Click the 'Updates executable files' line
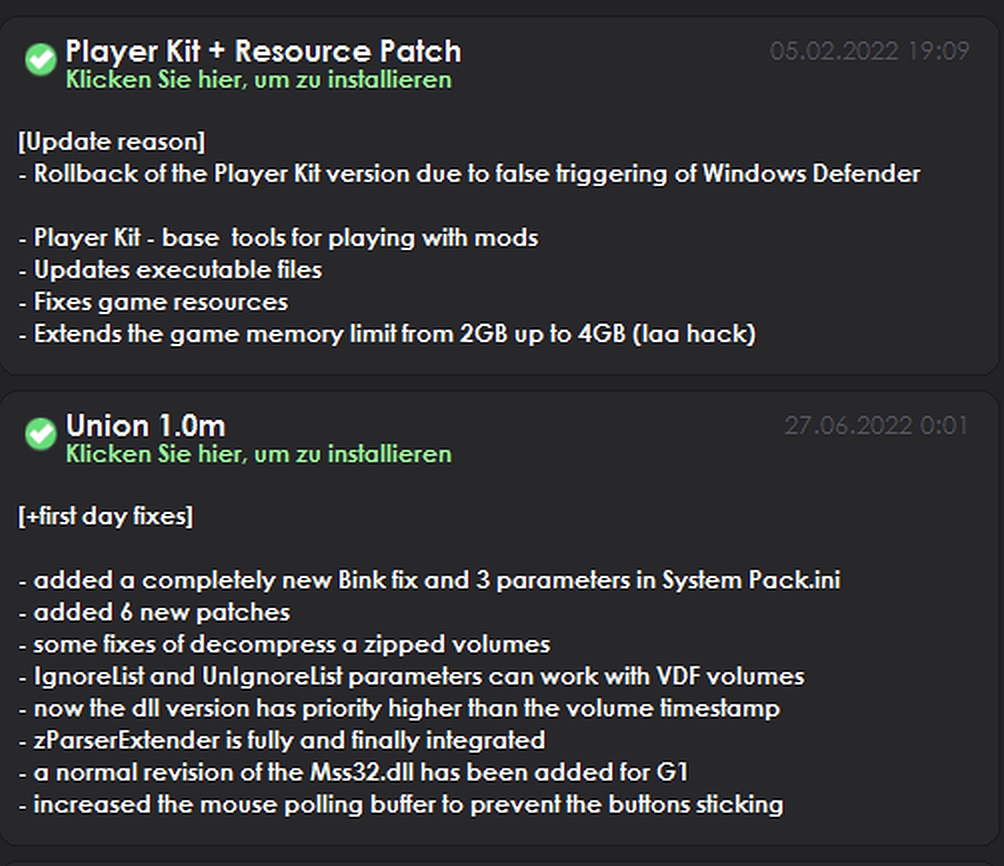Image resolution: width=1004 pixels, height=866 pixels. [170, 270]
